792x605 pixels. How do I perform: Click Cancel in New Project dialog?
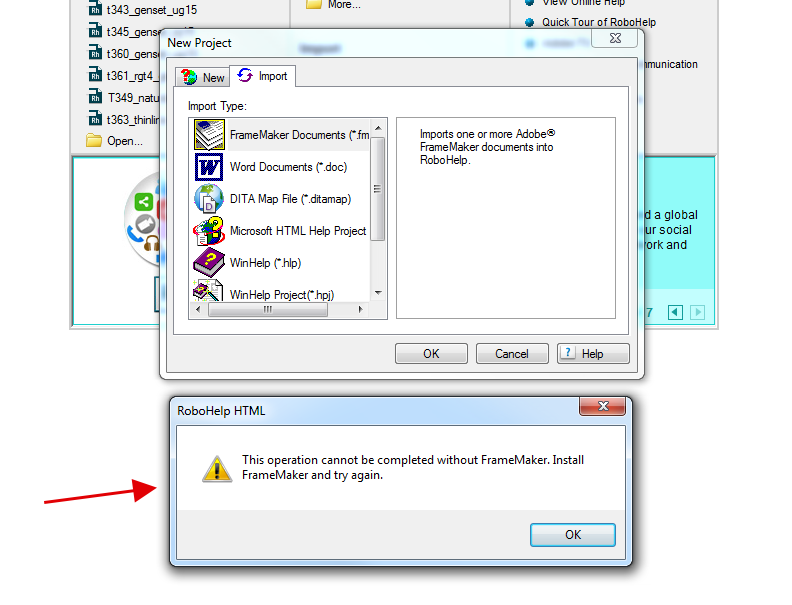[512, 354]
